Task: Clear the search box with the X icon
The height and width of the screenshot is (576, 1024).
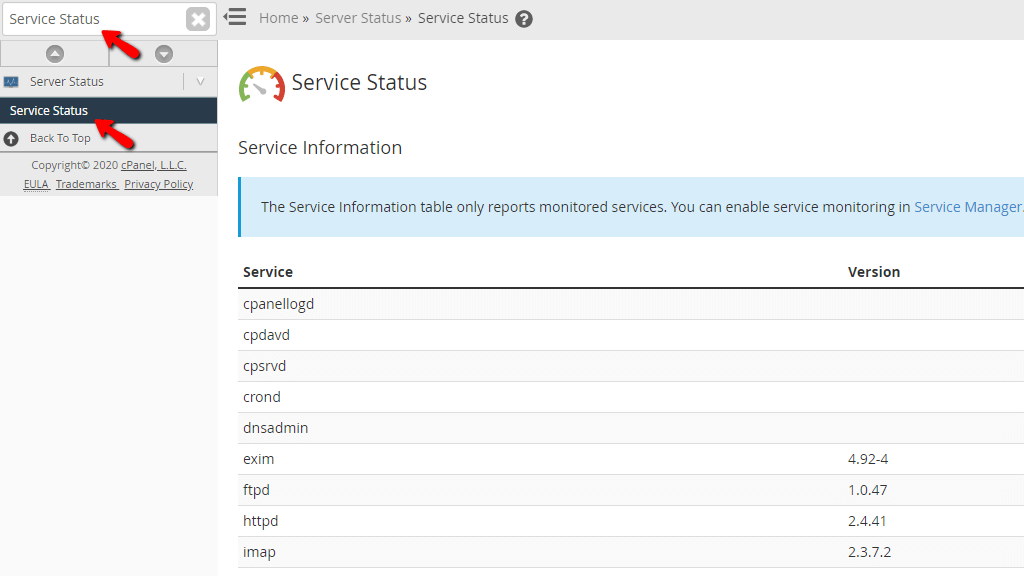Action: tap(197, 18)
